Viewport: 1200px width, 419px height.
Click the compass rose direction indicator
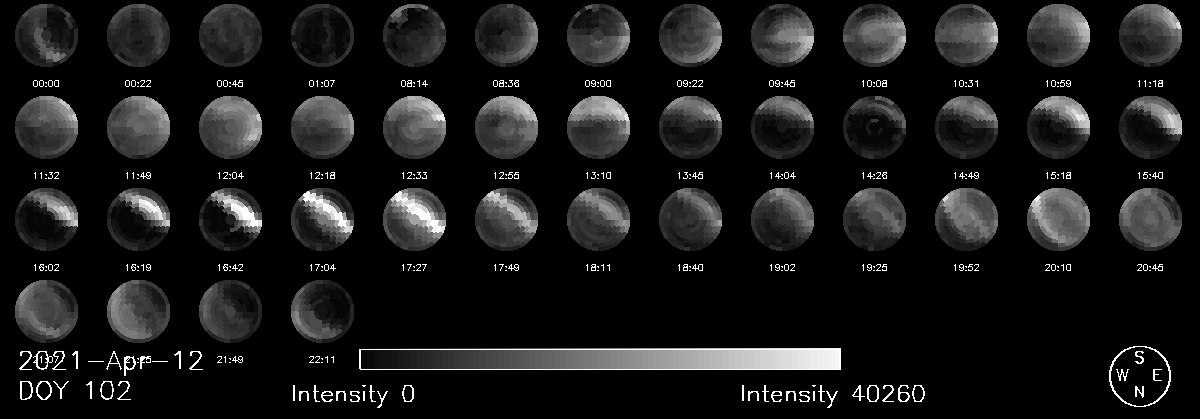click(1138, 376)
